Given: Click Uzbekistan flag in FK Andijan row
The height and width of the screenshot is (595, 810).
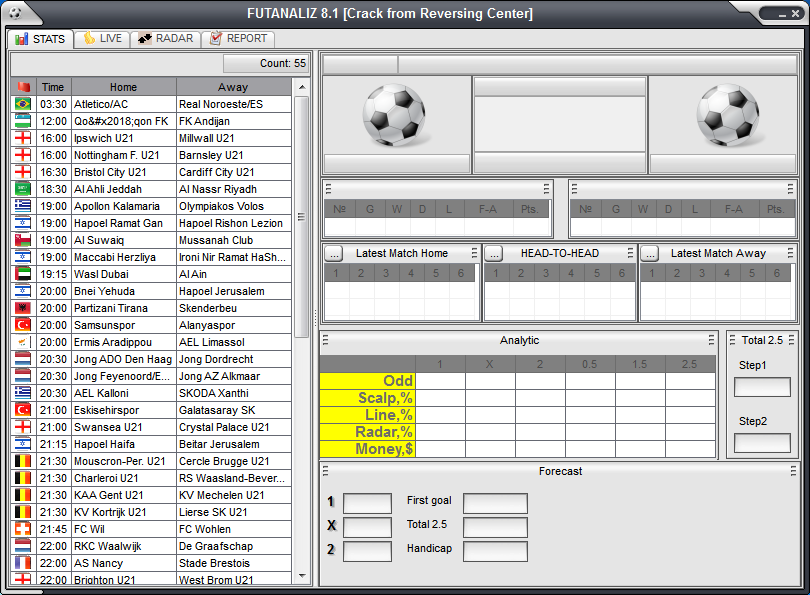Looking at the screenshot, I should click(x=23, y=121).
